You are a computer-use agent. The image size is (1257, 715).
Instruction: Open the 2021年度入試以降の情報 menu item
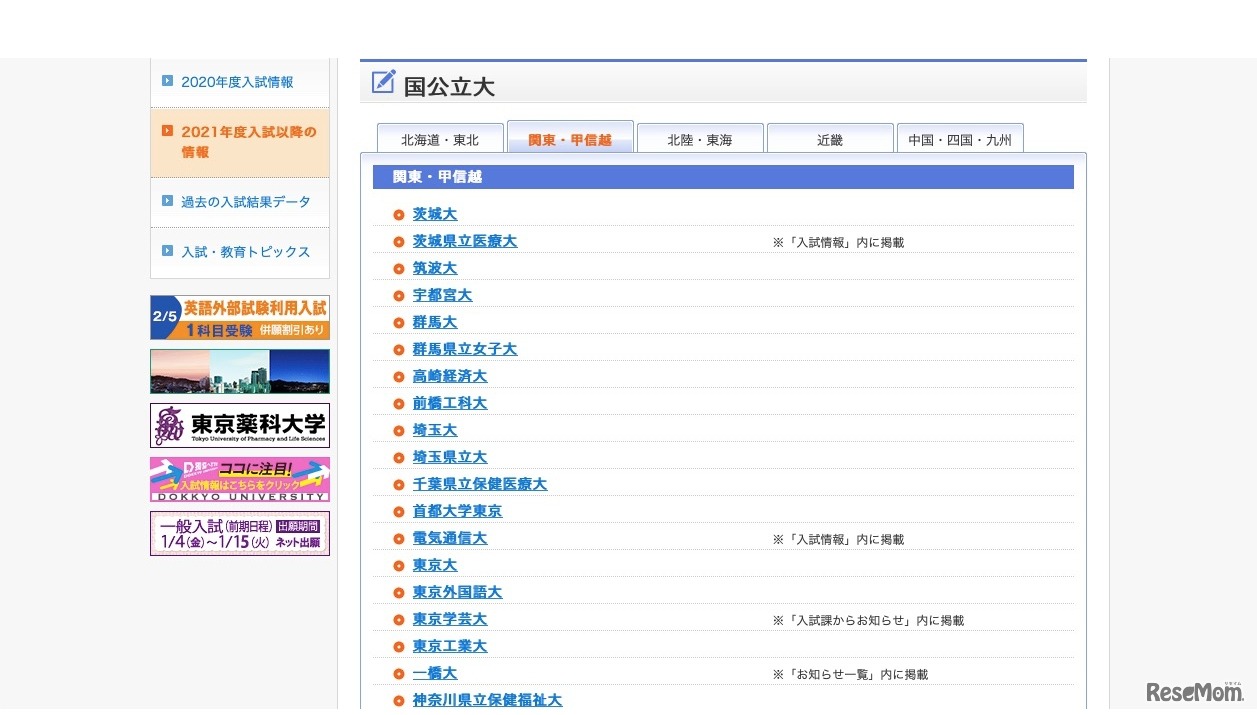click(x=248, y=142)
